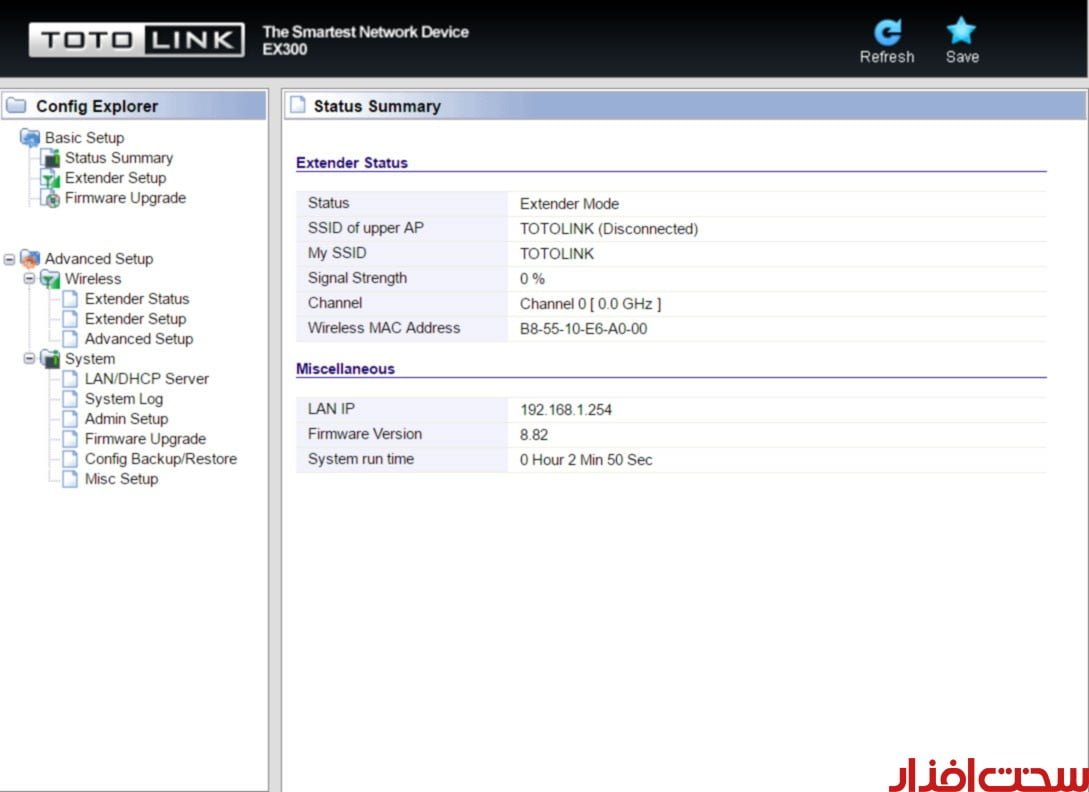
Task: Click the TOTOLINK logo
Action: point(137,41)
